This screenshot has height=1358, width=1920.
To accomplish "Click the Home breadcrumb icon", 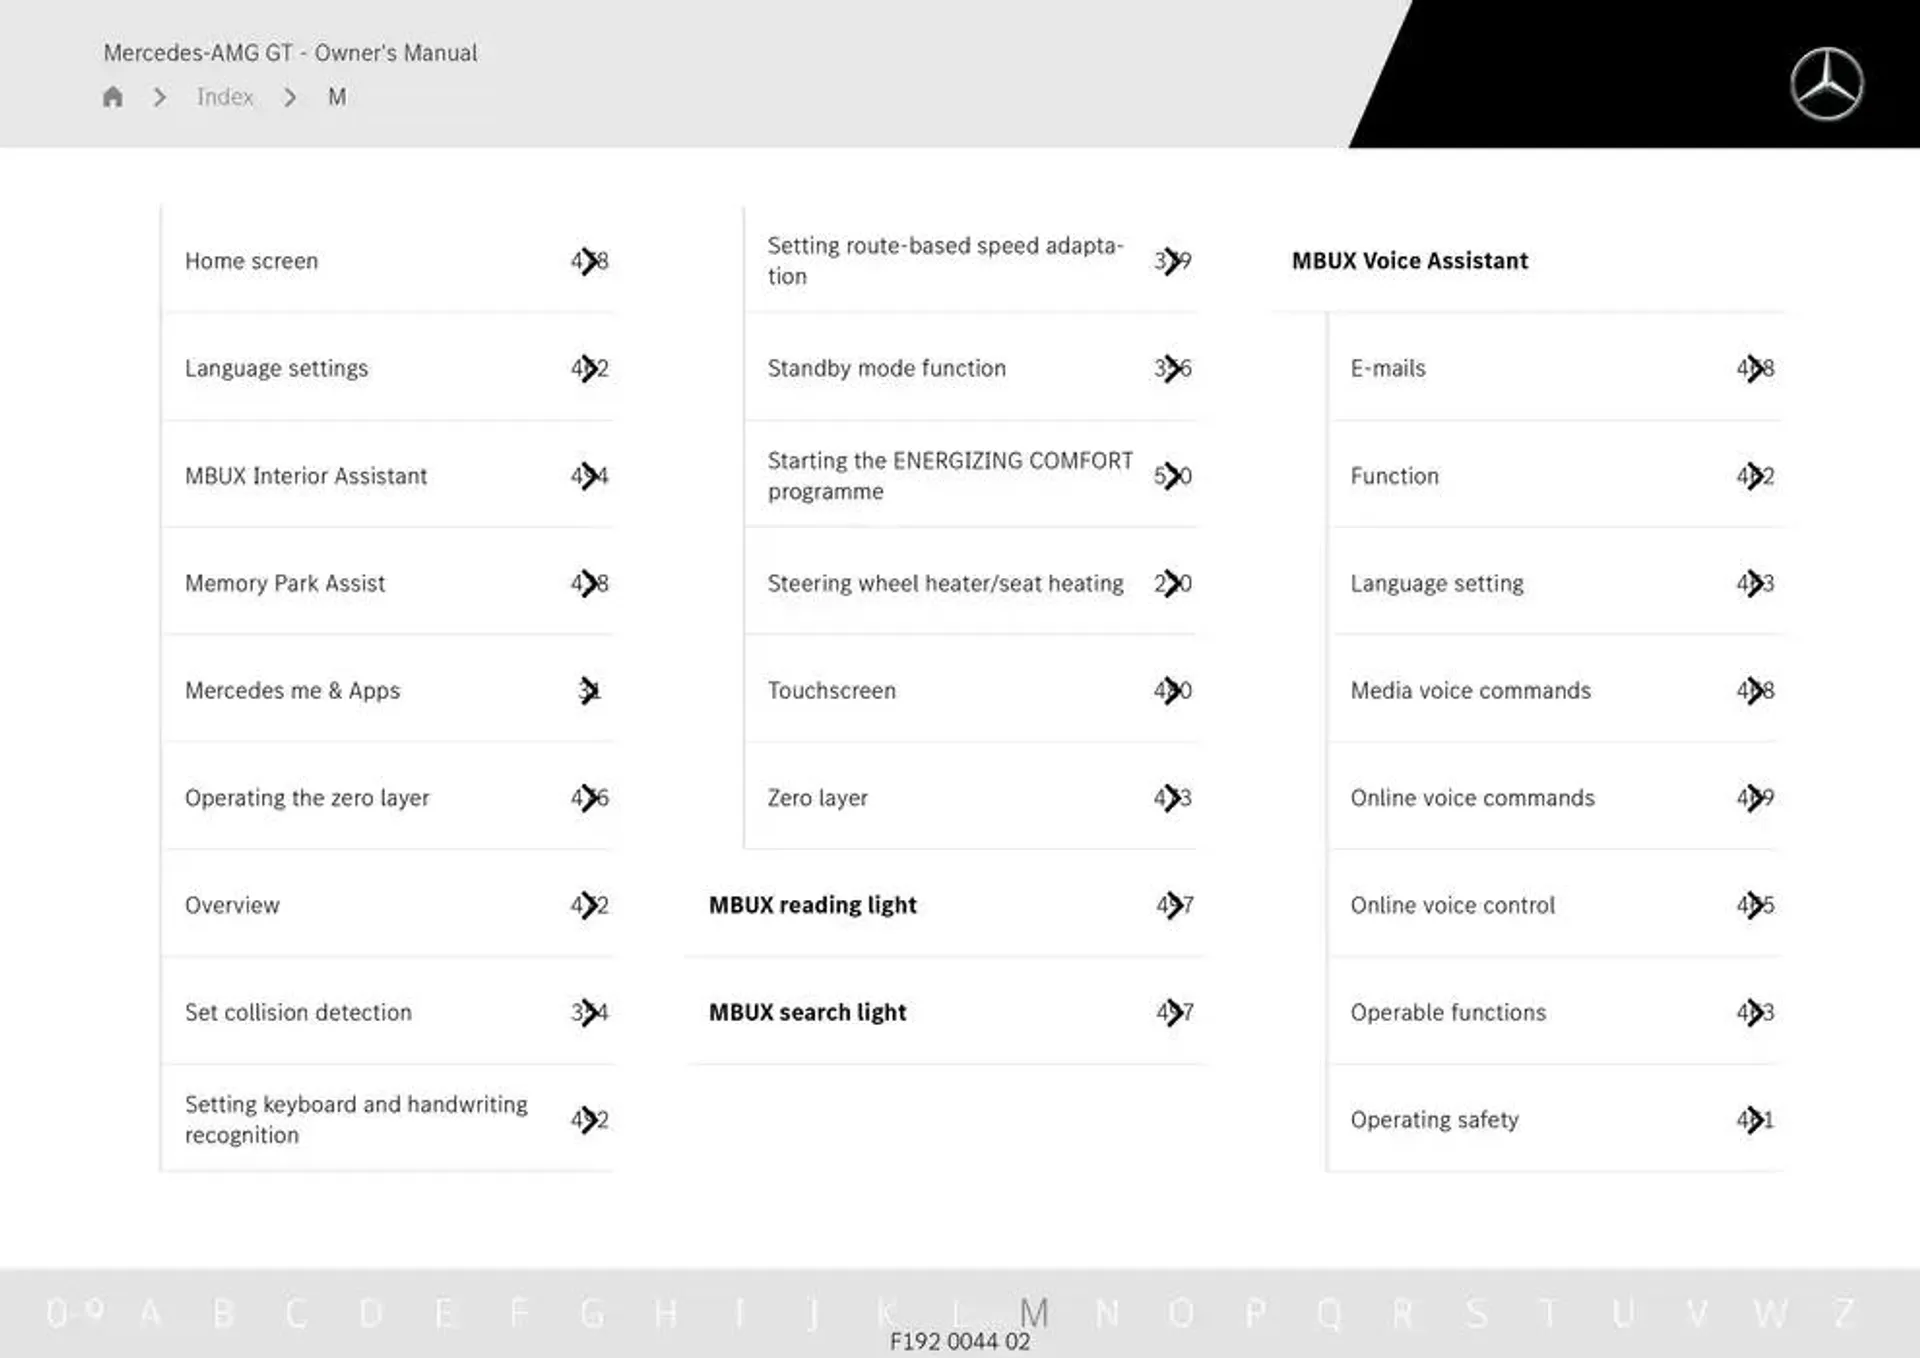I will tap(110, 97).
